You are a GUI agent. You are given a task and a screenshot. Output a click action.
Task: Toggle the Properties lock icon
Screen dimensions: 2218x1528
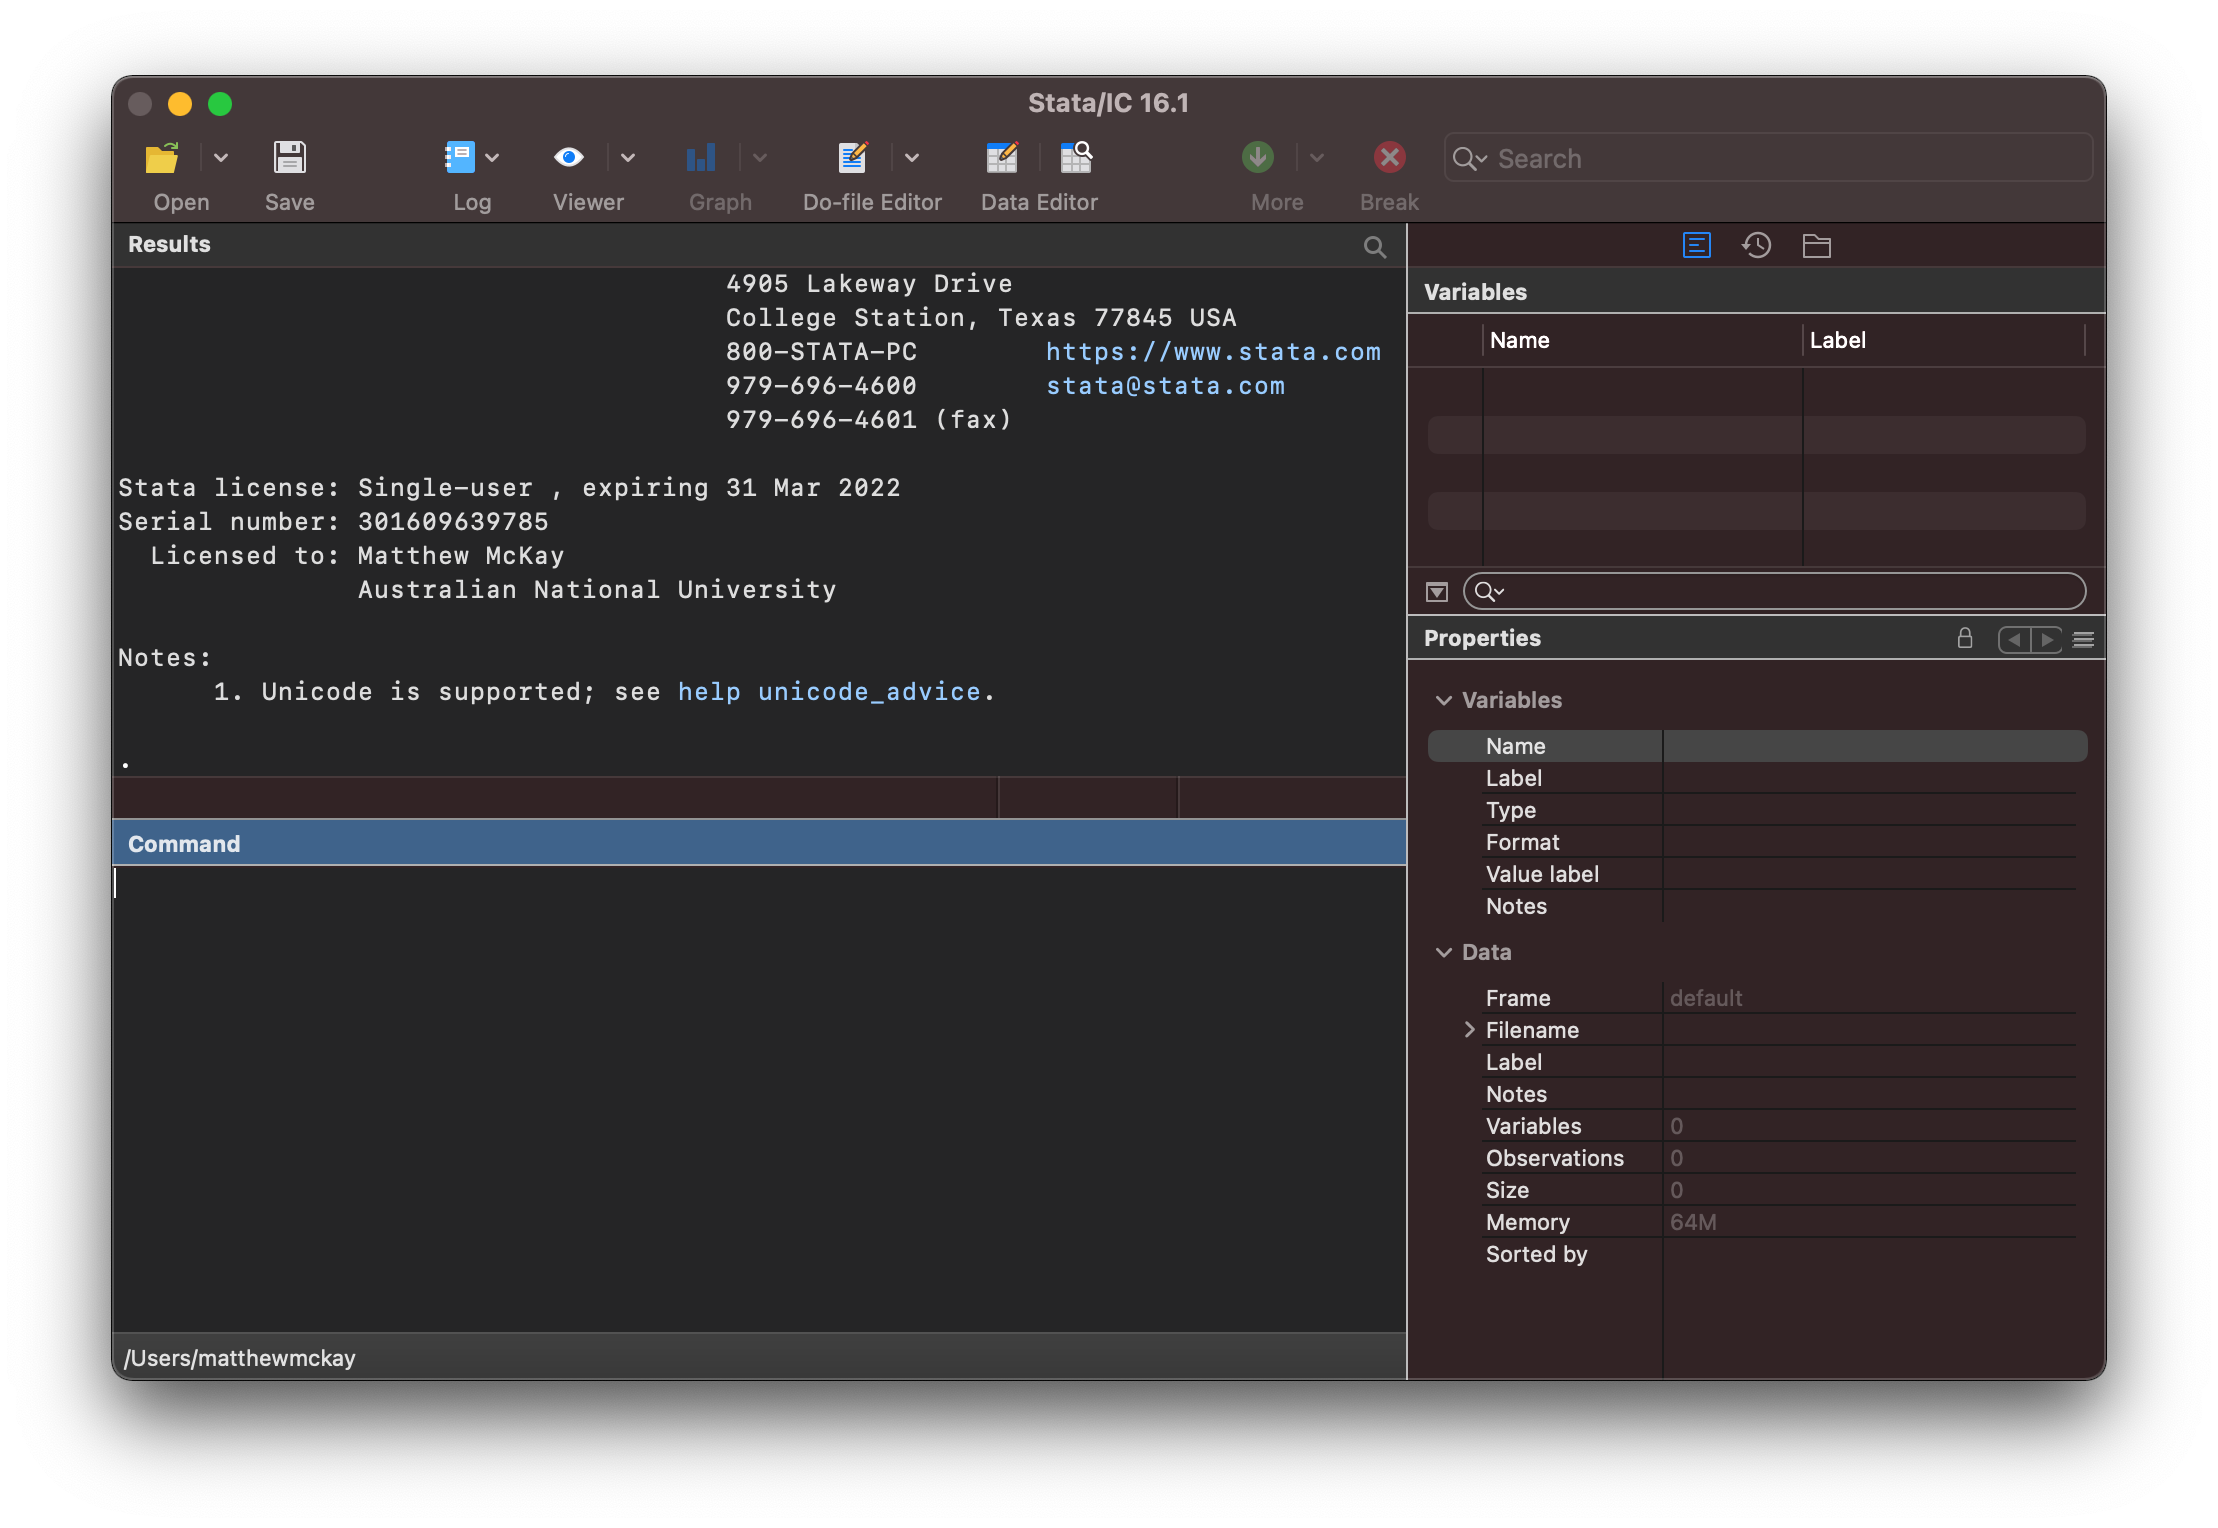(x=1964, y=639)
